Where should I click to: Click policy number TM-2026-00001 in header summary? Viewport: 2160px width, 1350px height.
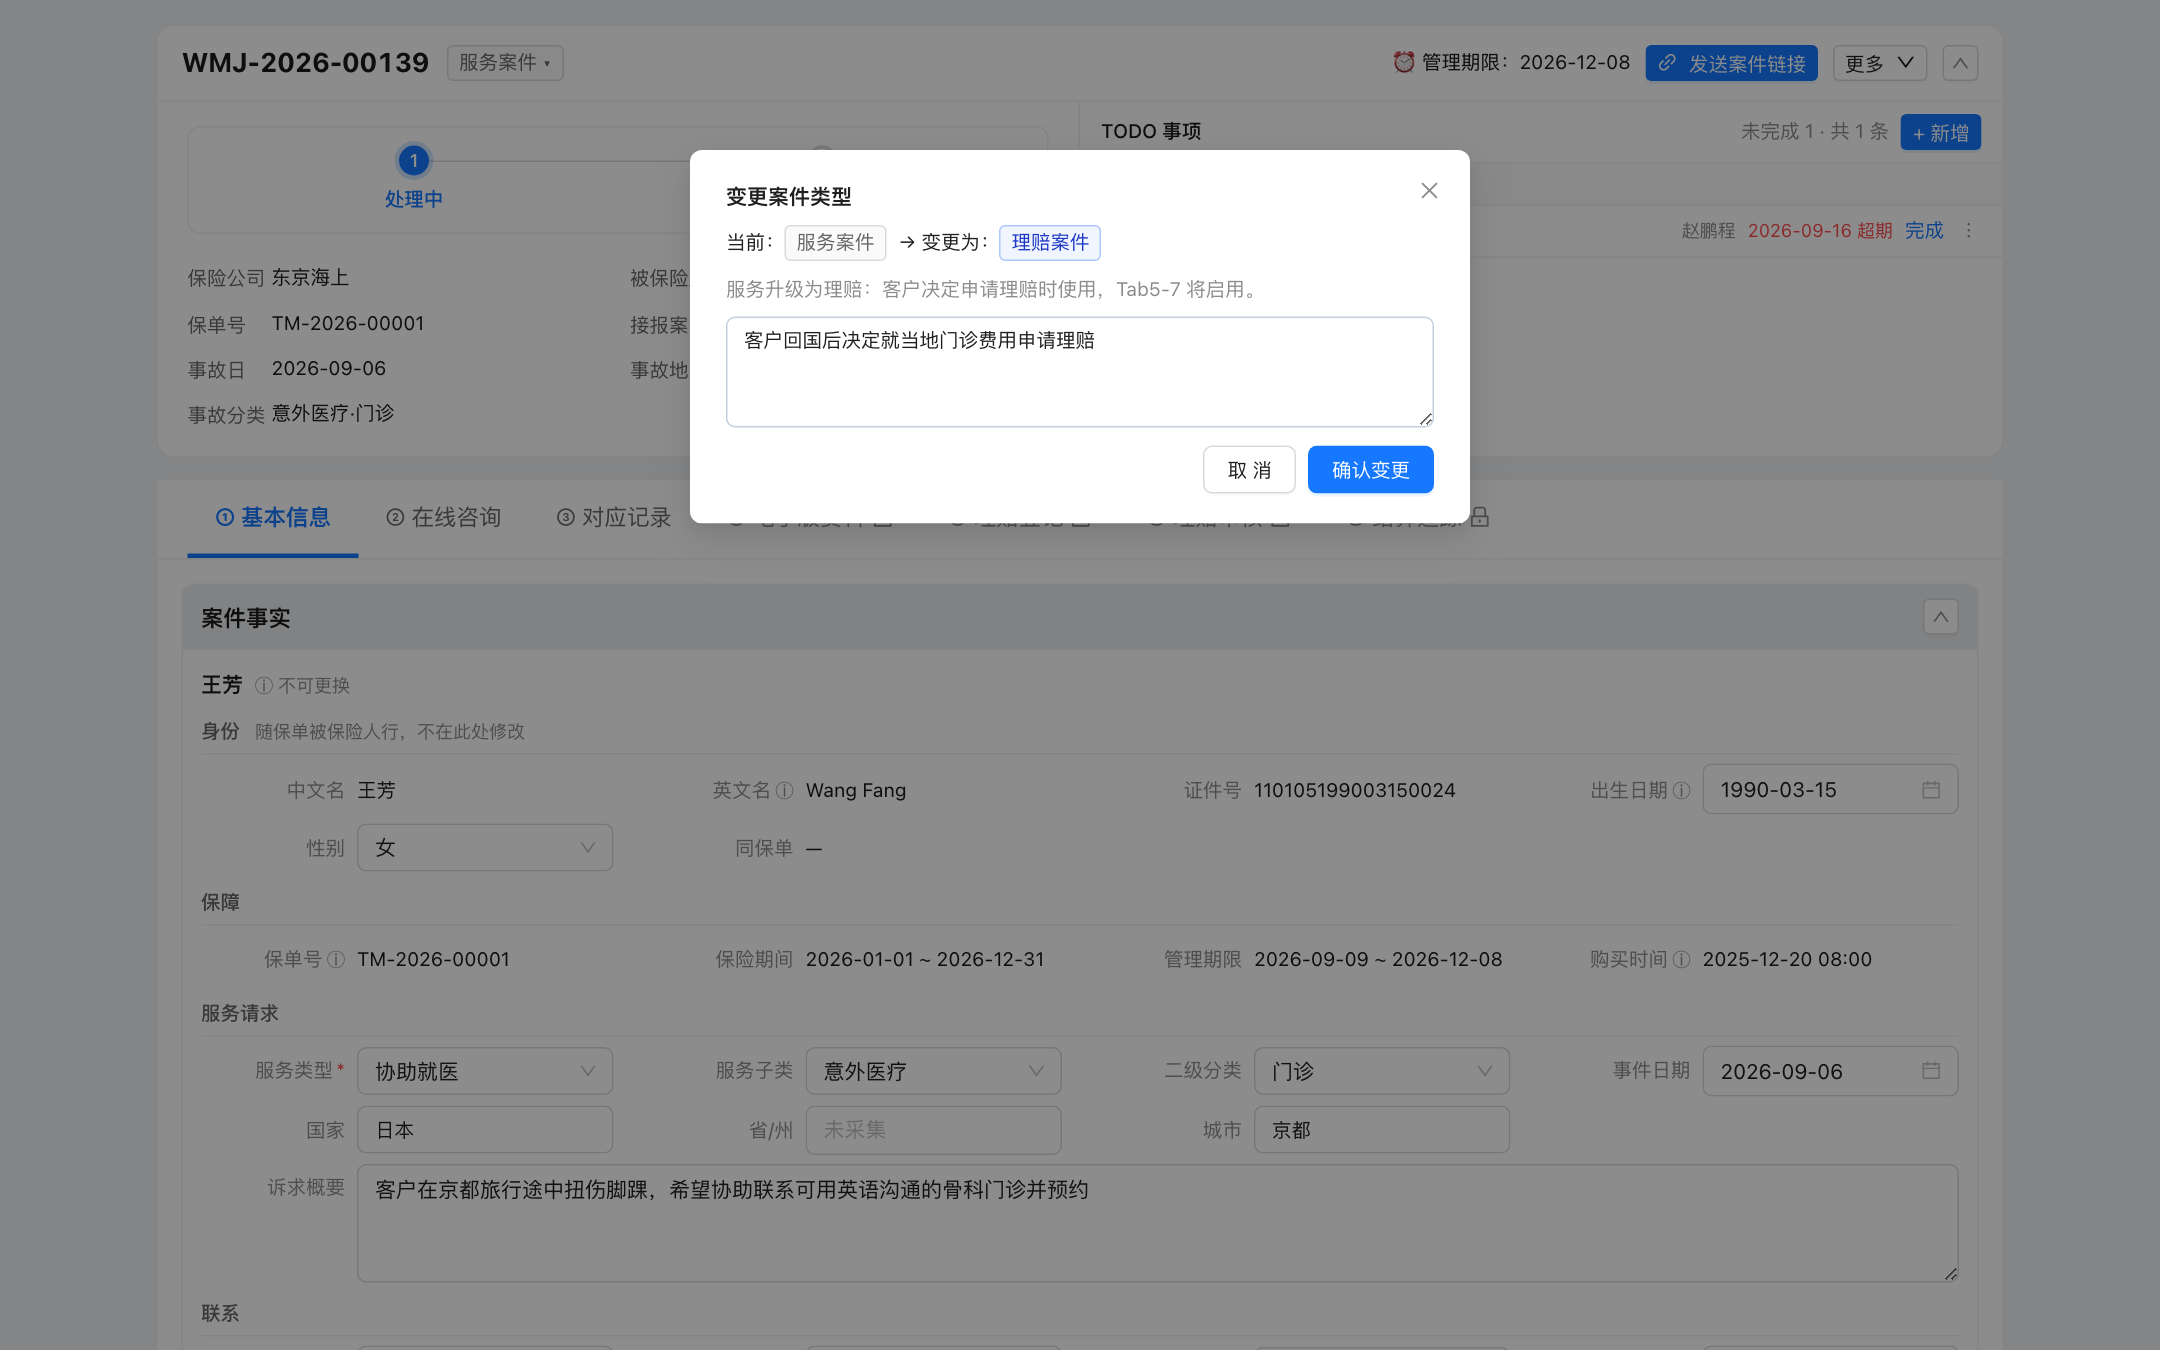(x=348, y=324)
